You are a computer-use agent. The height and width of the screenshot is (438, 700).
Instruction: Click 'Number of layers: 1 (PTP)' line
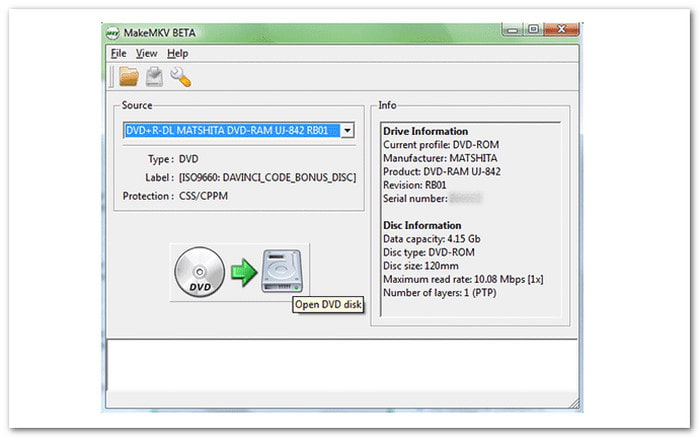click(440, 293)
